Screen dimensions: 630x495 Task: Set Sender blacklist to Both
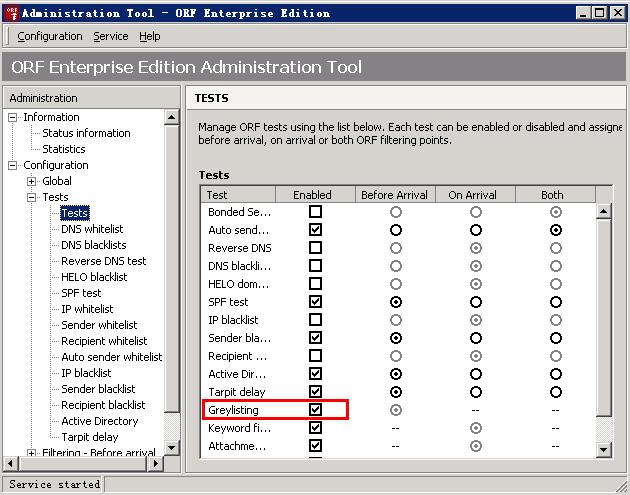555,338
